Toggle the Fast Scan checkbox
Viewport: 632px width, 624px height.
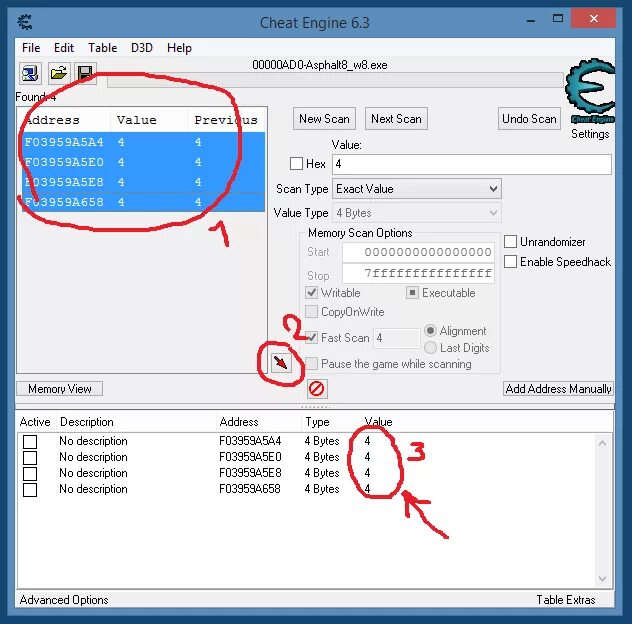coord(311,337)
